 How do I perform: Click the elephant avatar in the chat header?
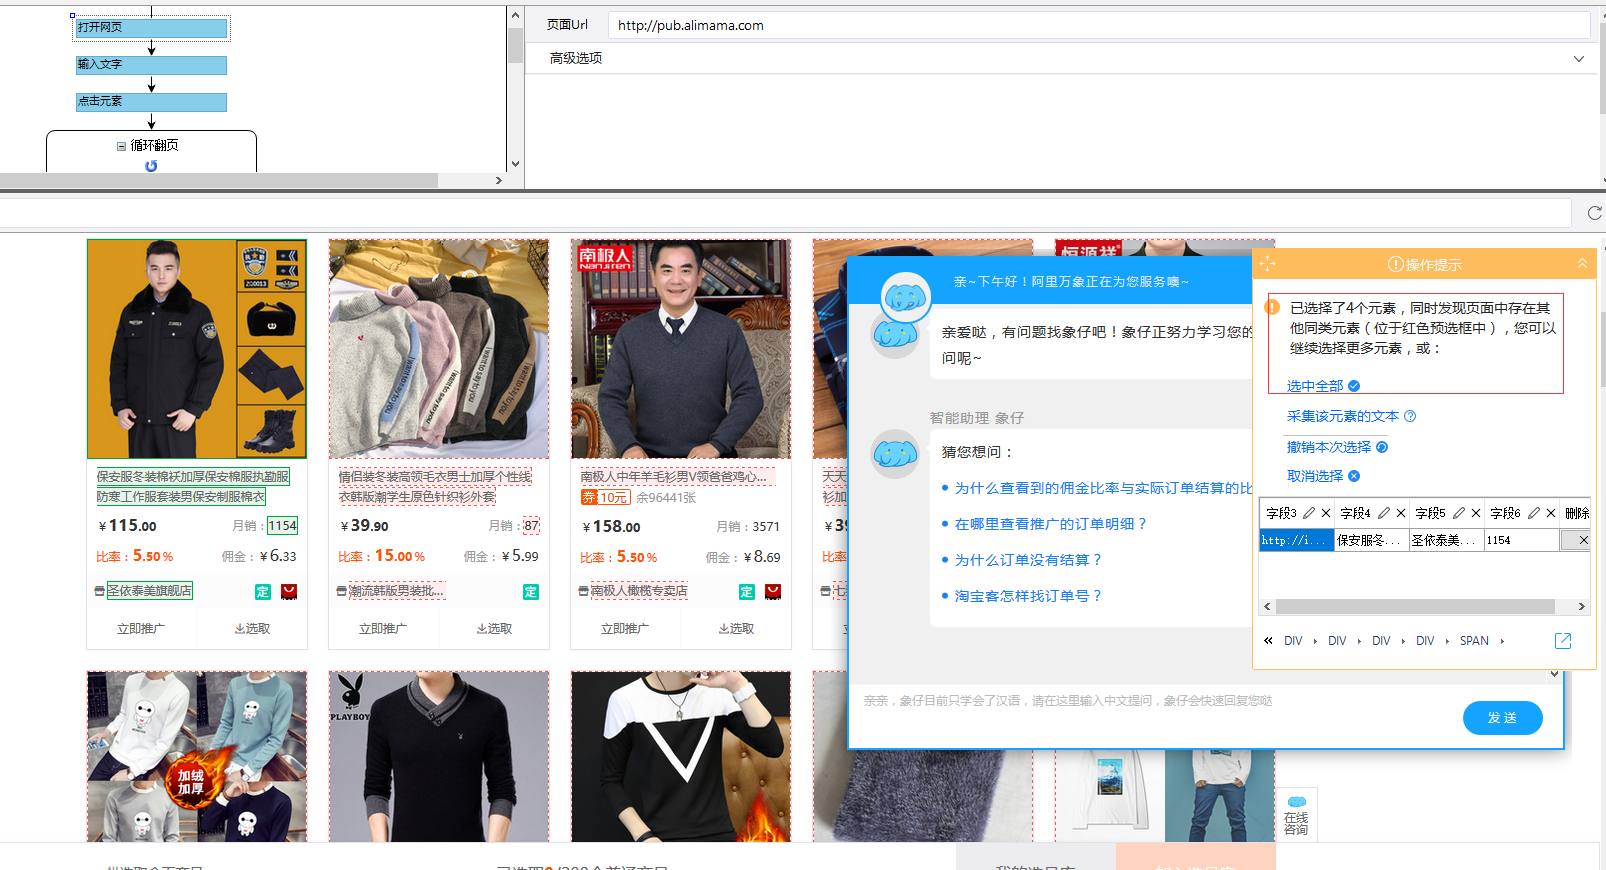tap(905, 298)
